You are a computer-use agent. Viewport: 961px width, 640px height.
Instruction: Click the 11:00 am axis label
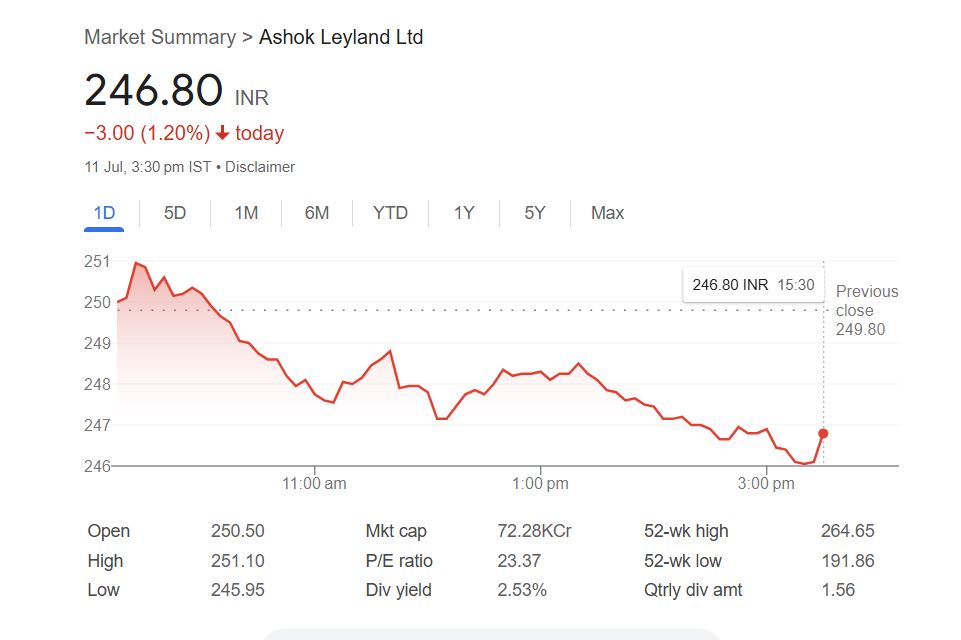tap(315, 484)
